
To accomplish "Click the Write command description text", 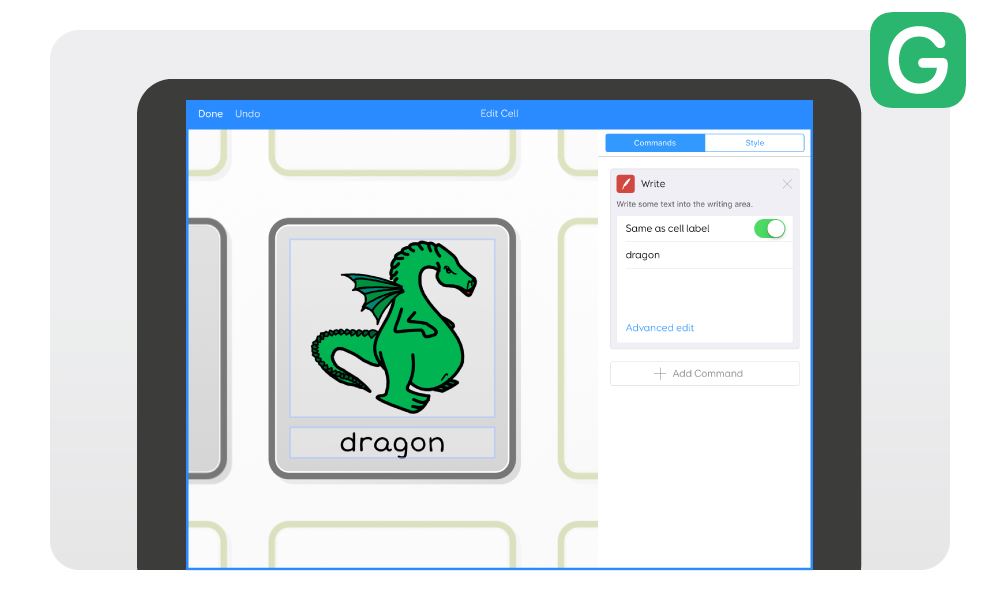I will pos(684,204).
